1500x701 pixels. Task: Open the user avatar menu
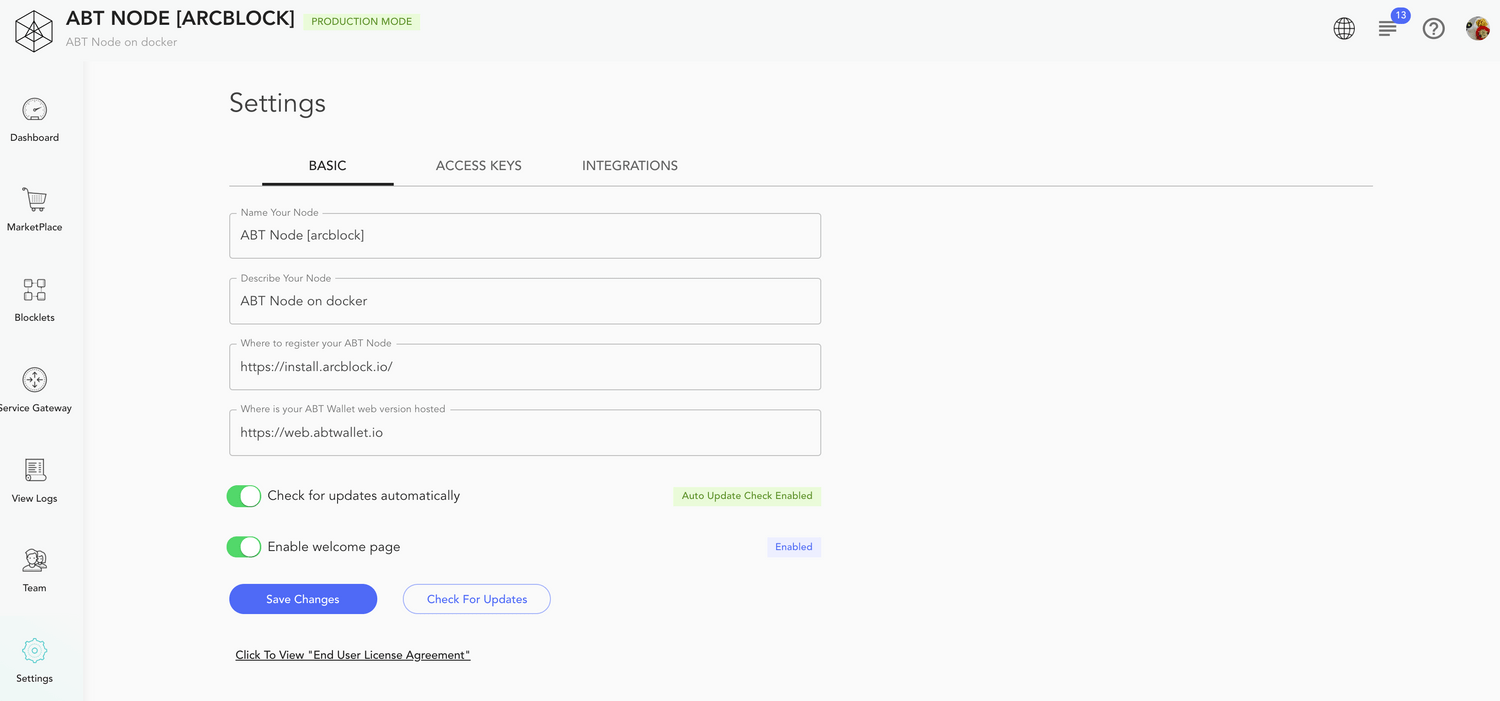point(1478,29)
